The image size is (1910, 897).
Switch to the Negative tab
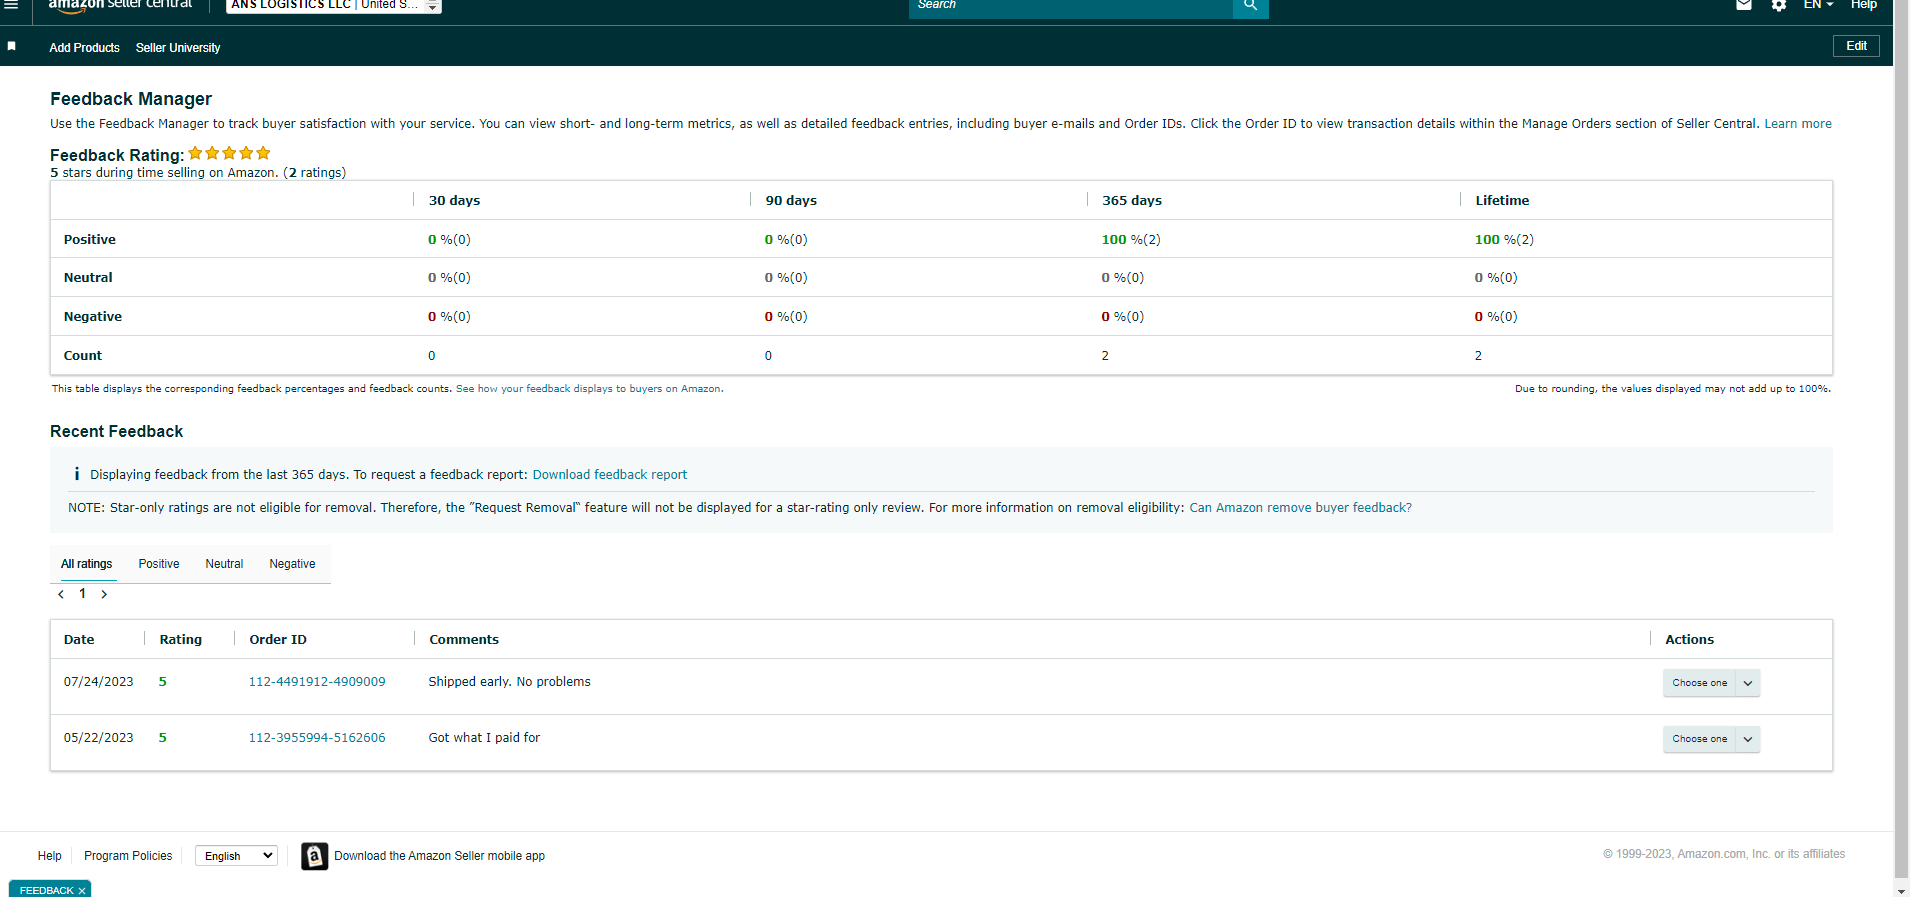click(292, 564)
